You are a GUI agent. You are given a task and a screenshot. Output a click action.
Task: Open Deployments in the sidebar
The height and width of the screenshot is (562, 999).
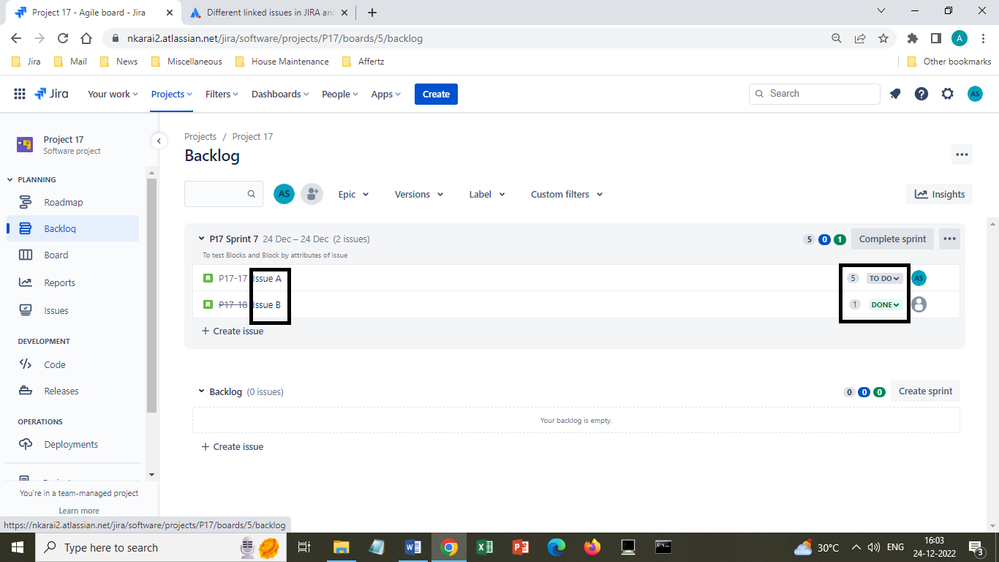(73, 444)
